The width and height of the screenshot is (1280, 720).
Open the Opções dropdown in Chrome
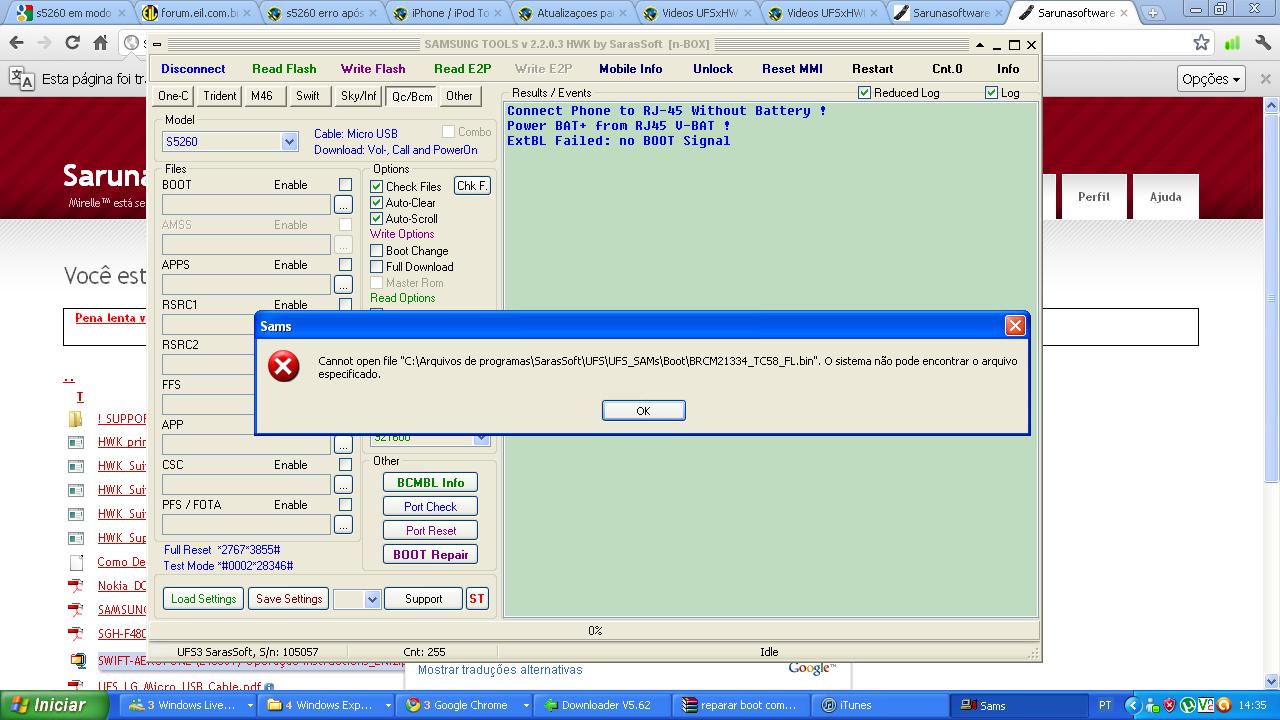pyautogui.click(x=1211, y=79)
